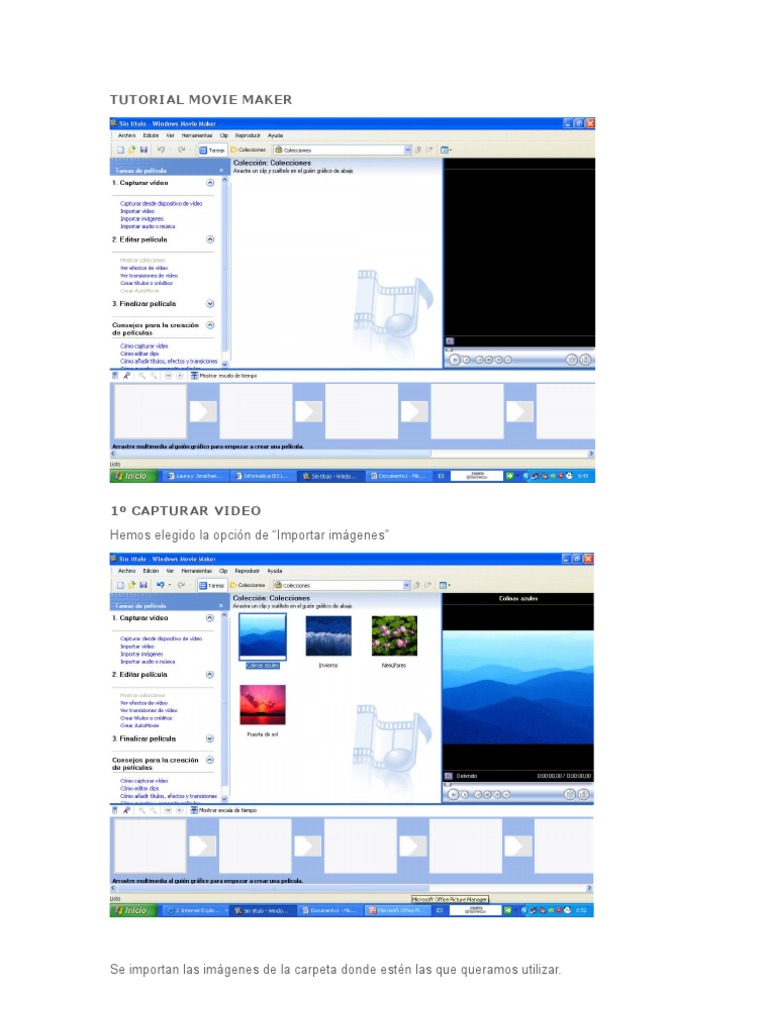Open the Edición menu in the lower screenshot

tap(151, 571)
